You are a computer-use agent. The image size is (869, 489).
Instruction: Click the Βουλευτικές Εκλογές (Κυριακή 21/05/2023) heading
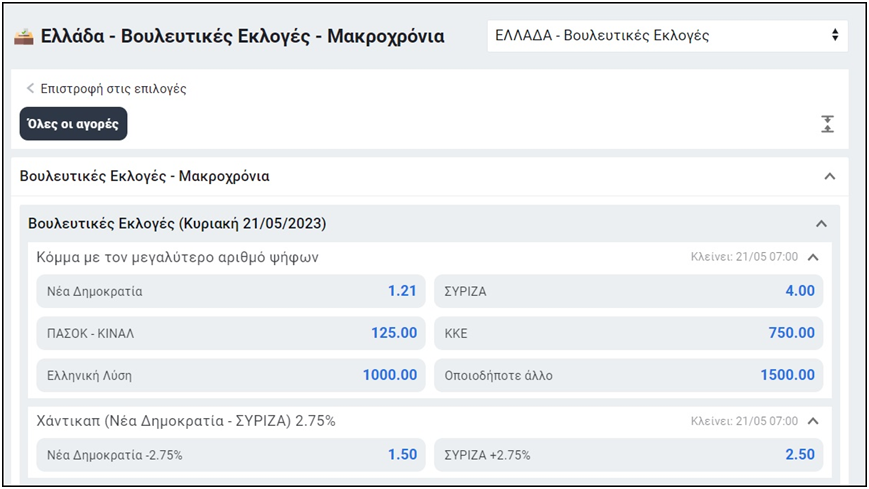(177, 223)
